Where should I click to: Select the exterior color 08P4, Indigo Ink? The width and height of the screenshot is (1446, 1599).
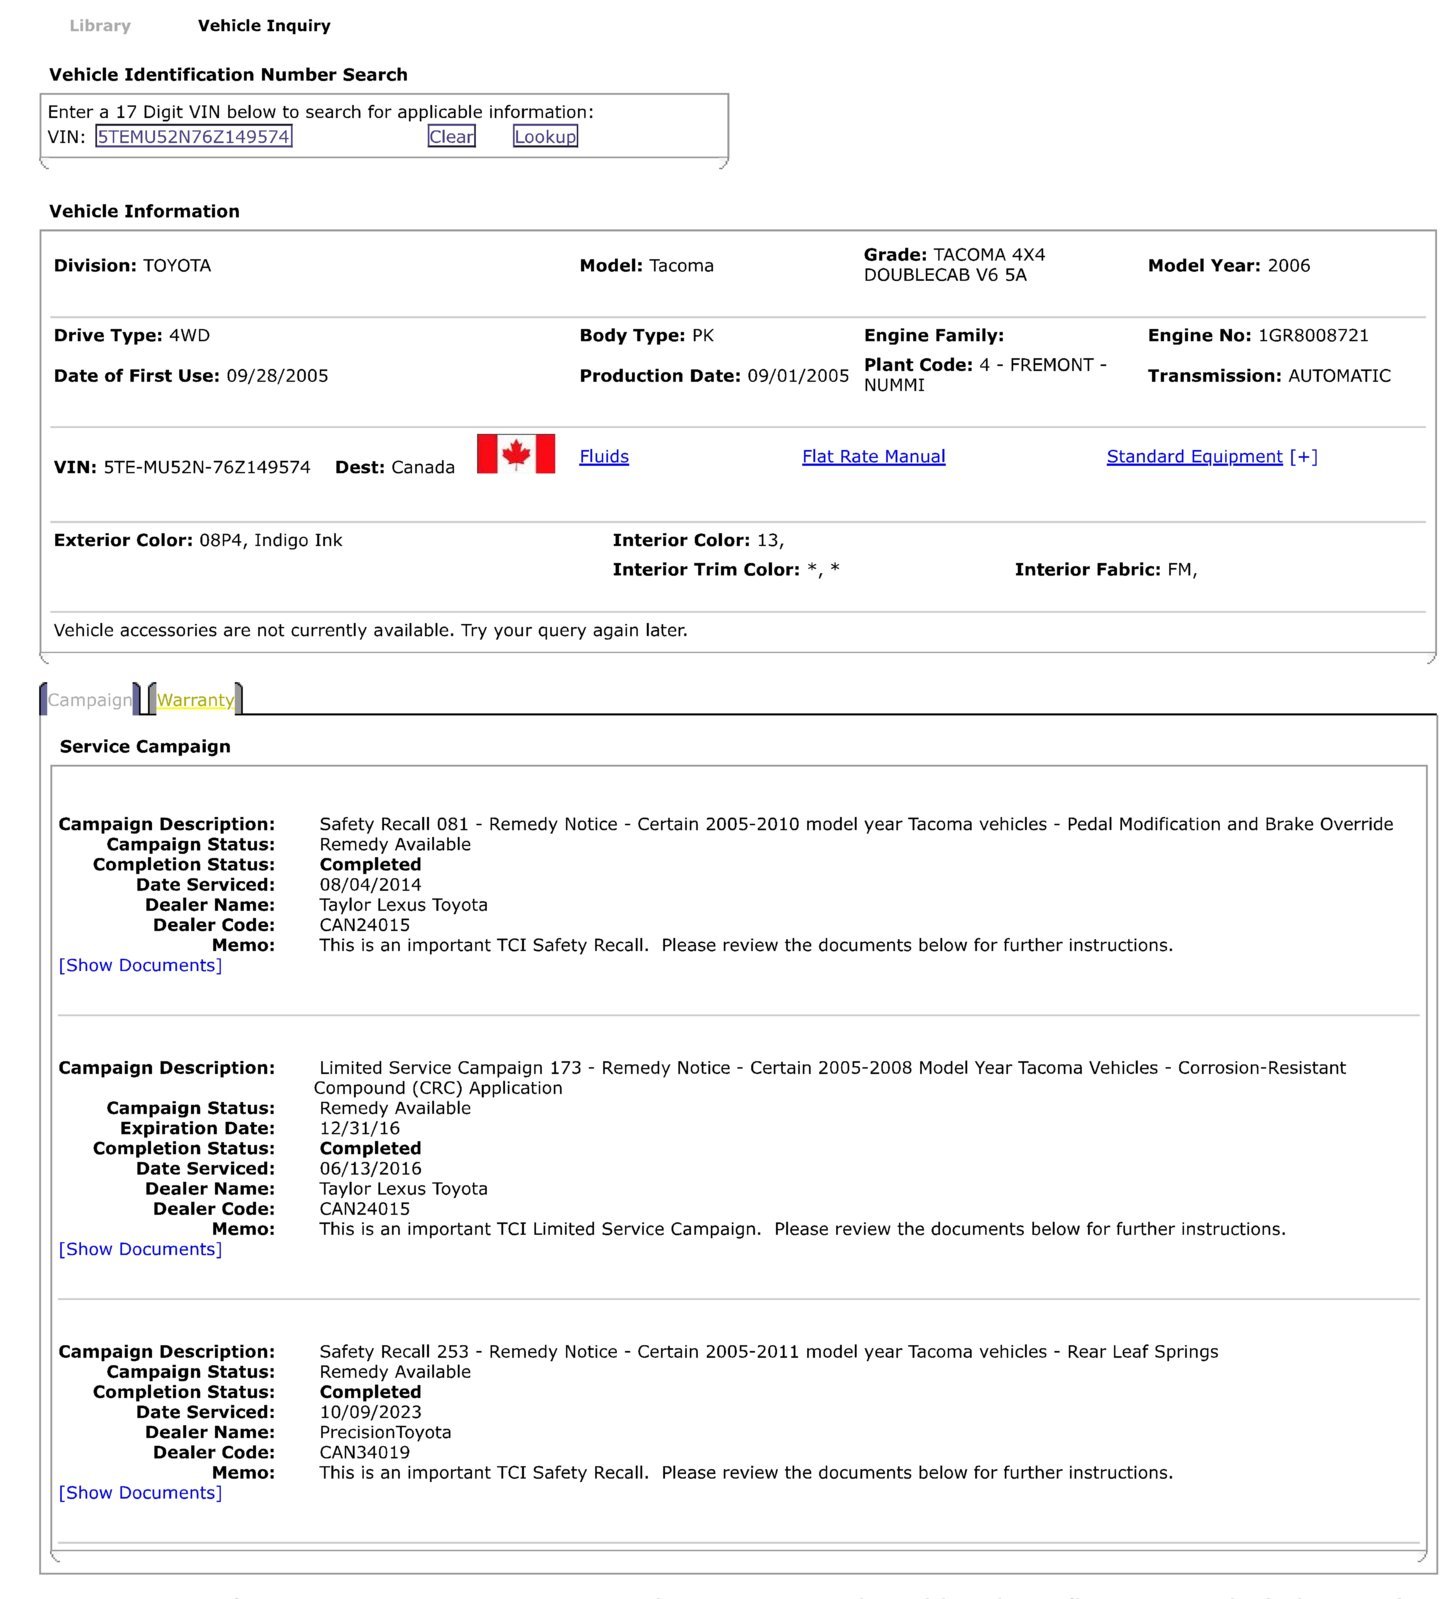pos(271,541)
